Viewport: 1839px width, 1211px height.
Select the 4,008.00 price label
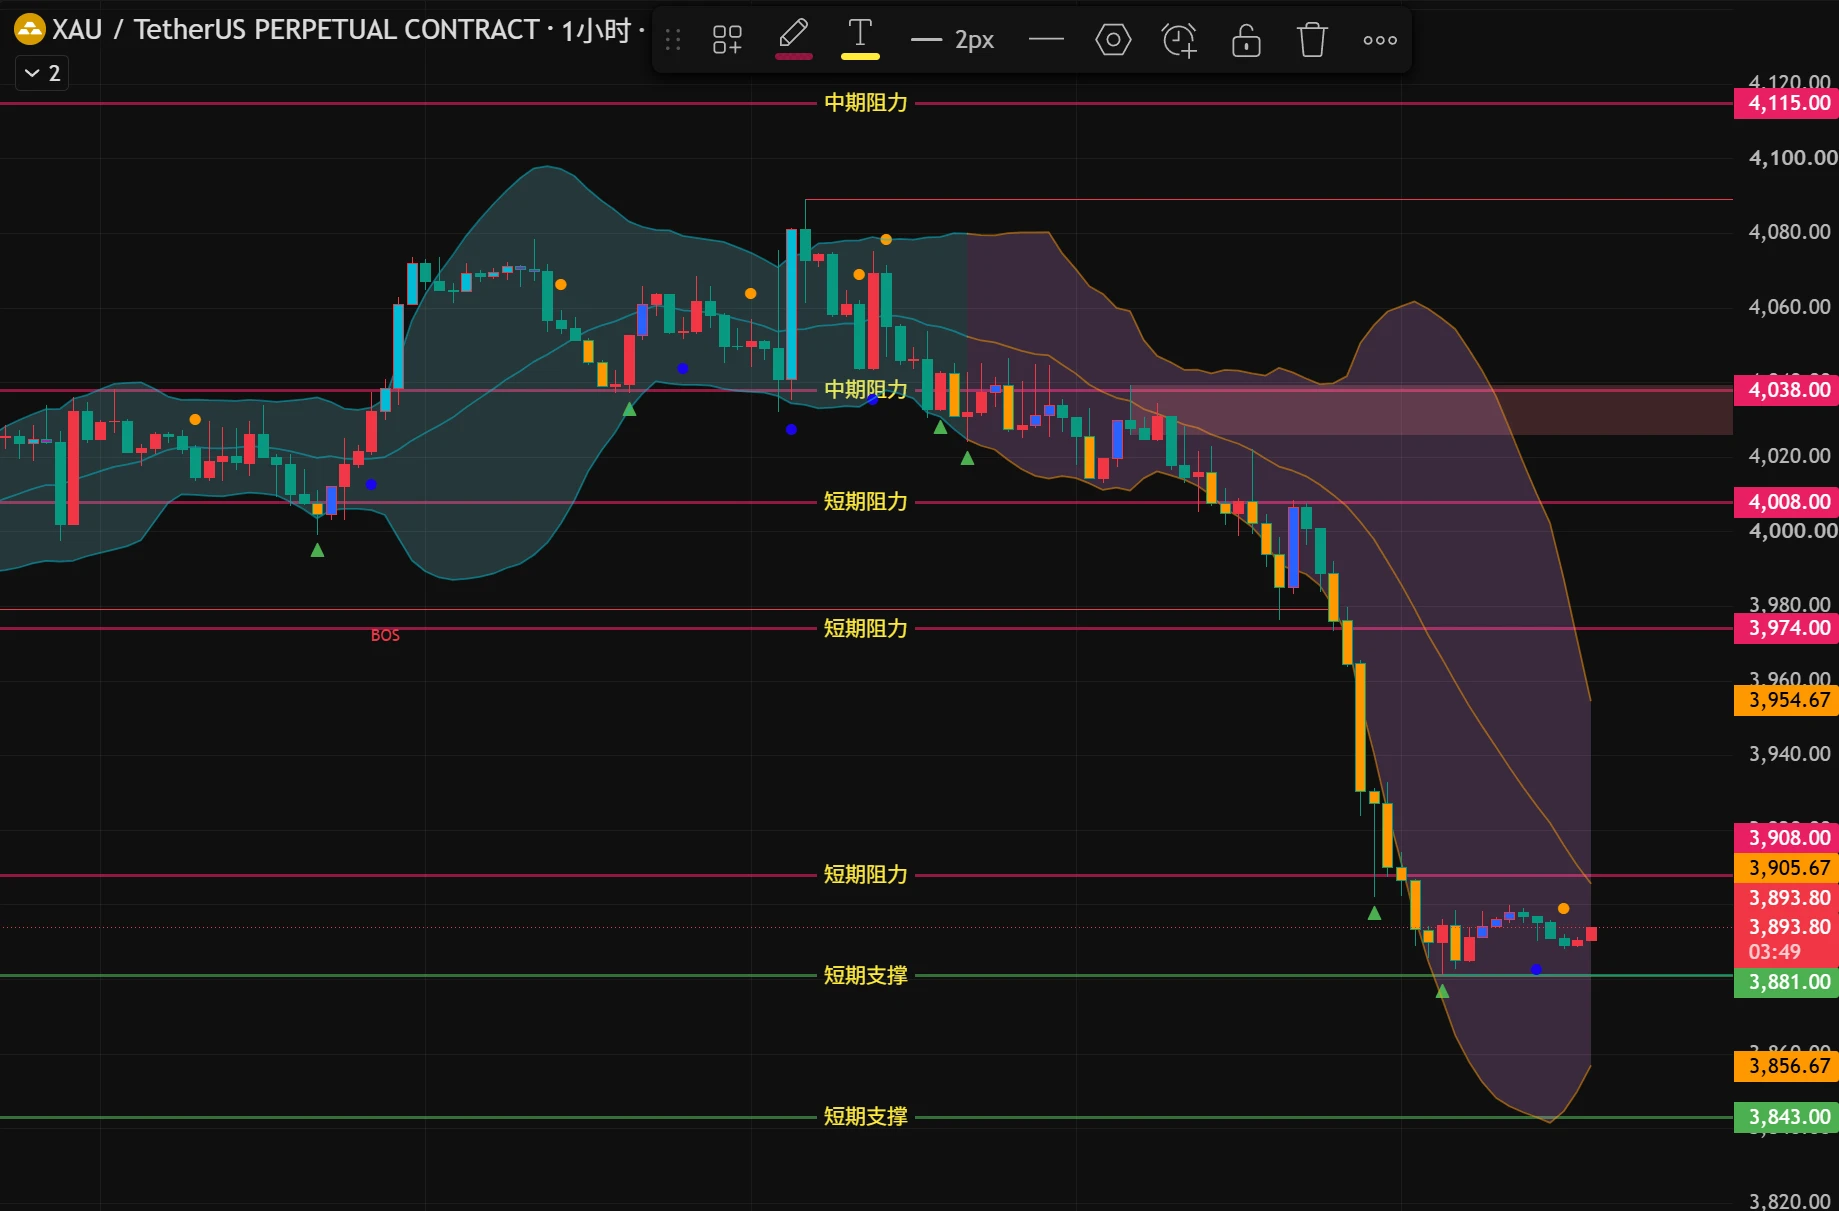(x=1786, y=502)
